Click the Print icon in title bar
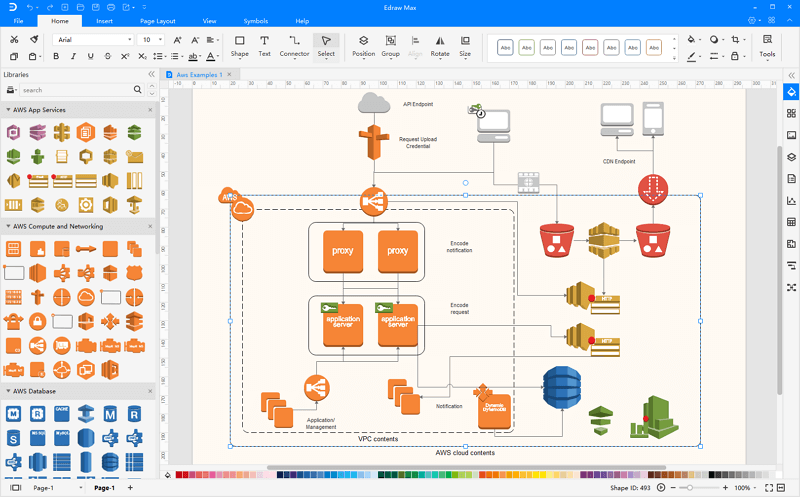The width and height of the screenshot is (800, 497). 111,7
